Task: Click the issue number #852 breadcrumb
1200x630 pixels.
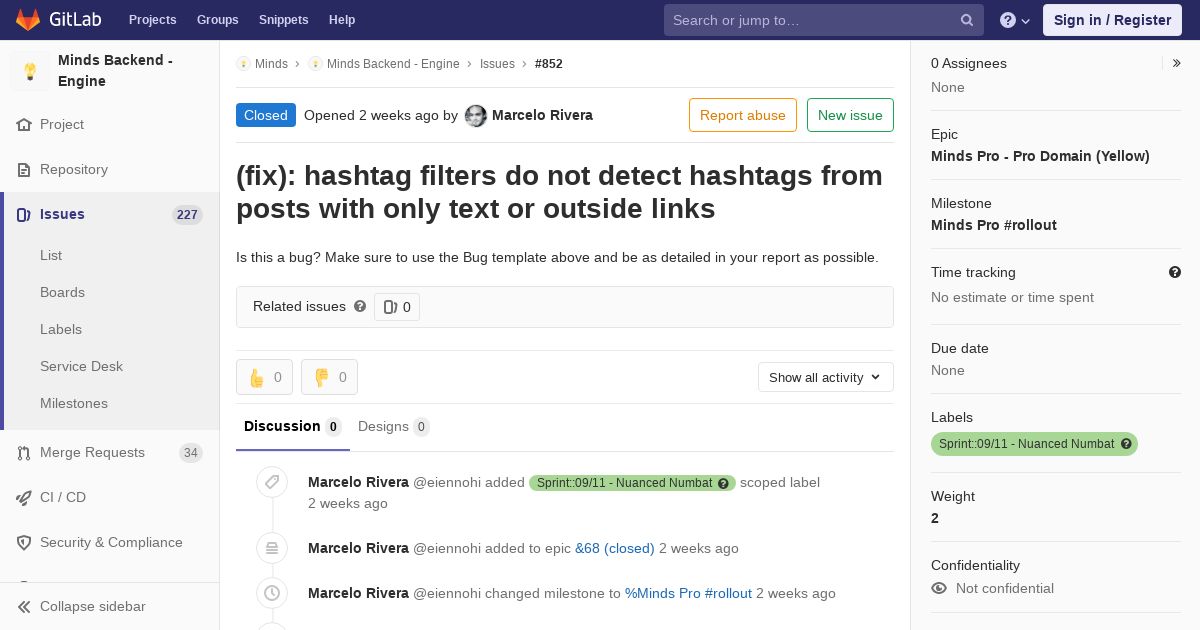Action: point(549,63)
